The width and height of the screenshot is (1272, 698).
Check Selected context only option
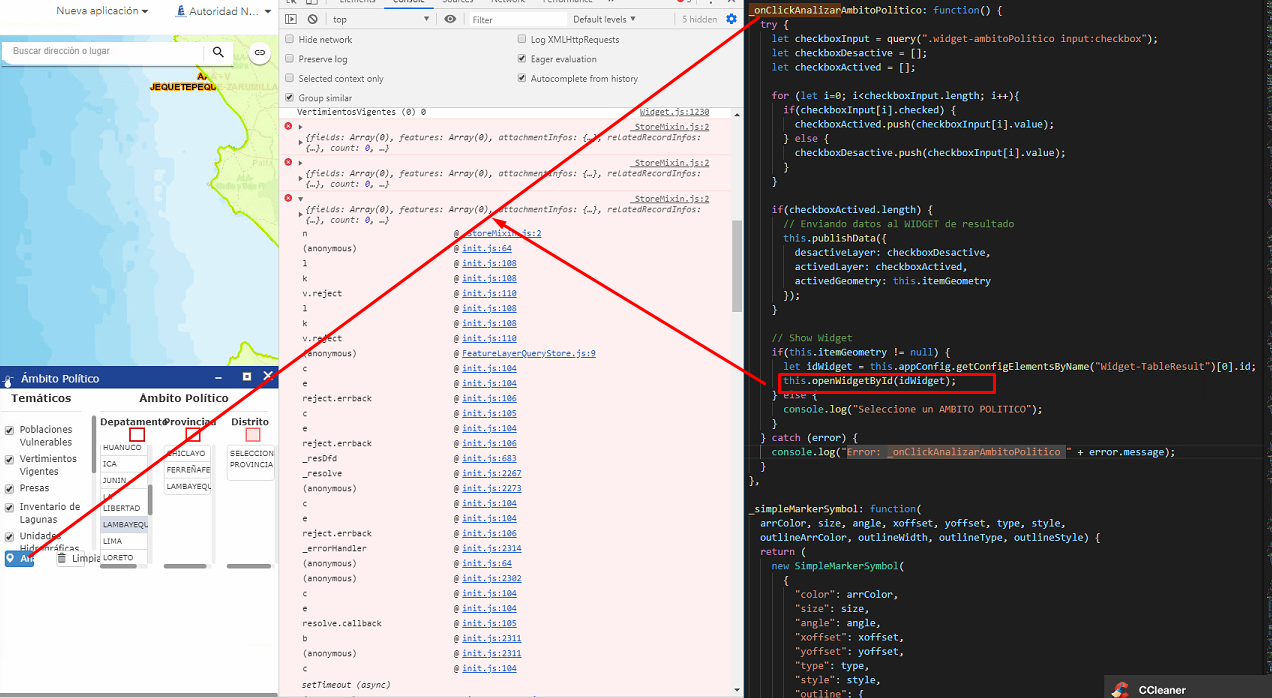tap(290, 78)
